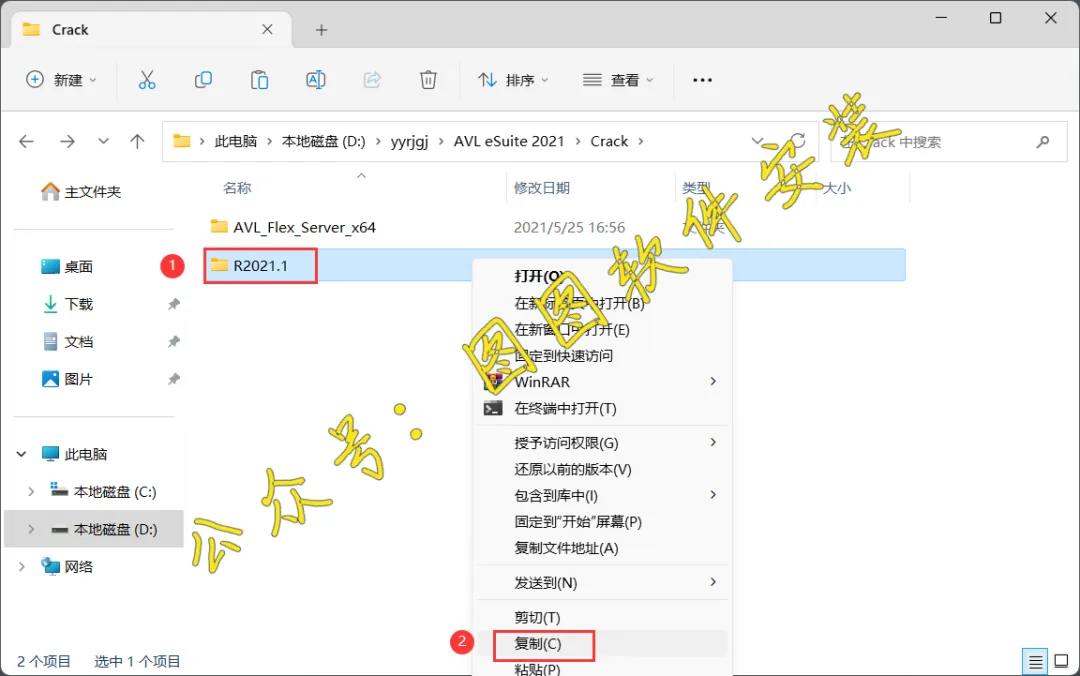Click AVL_Flex_Server_x64 file name
Screen dimensions: 1080x676
(x=304, y=227)
